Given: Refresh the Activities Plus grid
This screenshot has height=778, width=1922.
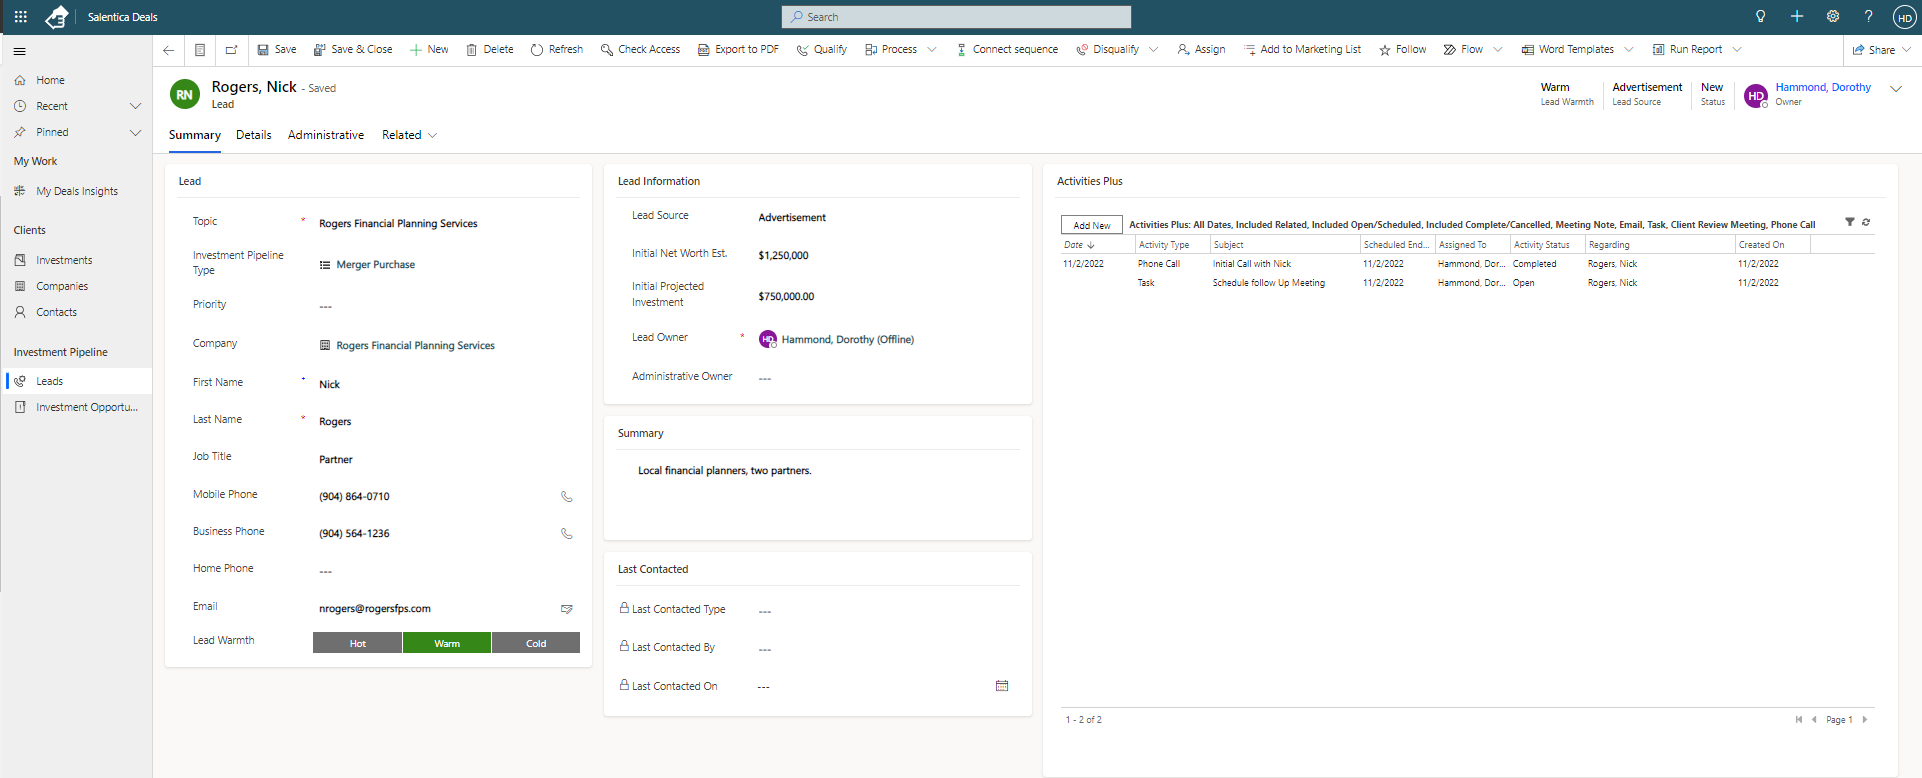Looking at the screenshot, I should point(1866,223).
